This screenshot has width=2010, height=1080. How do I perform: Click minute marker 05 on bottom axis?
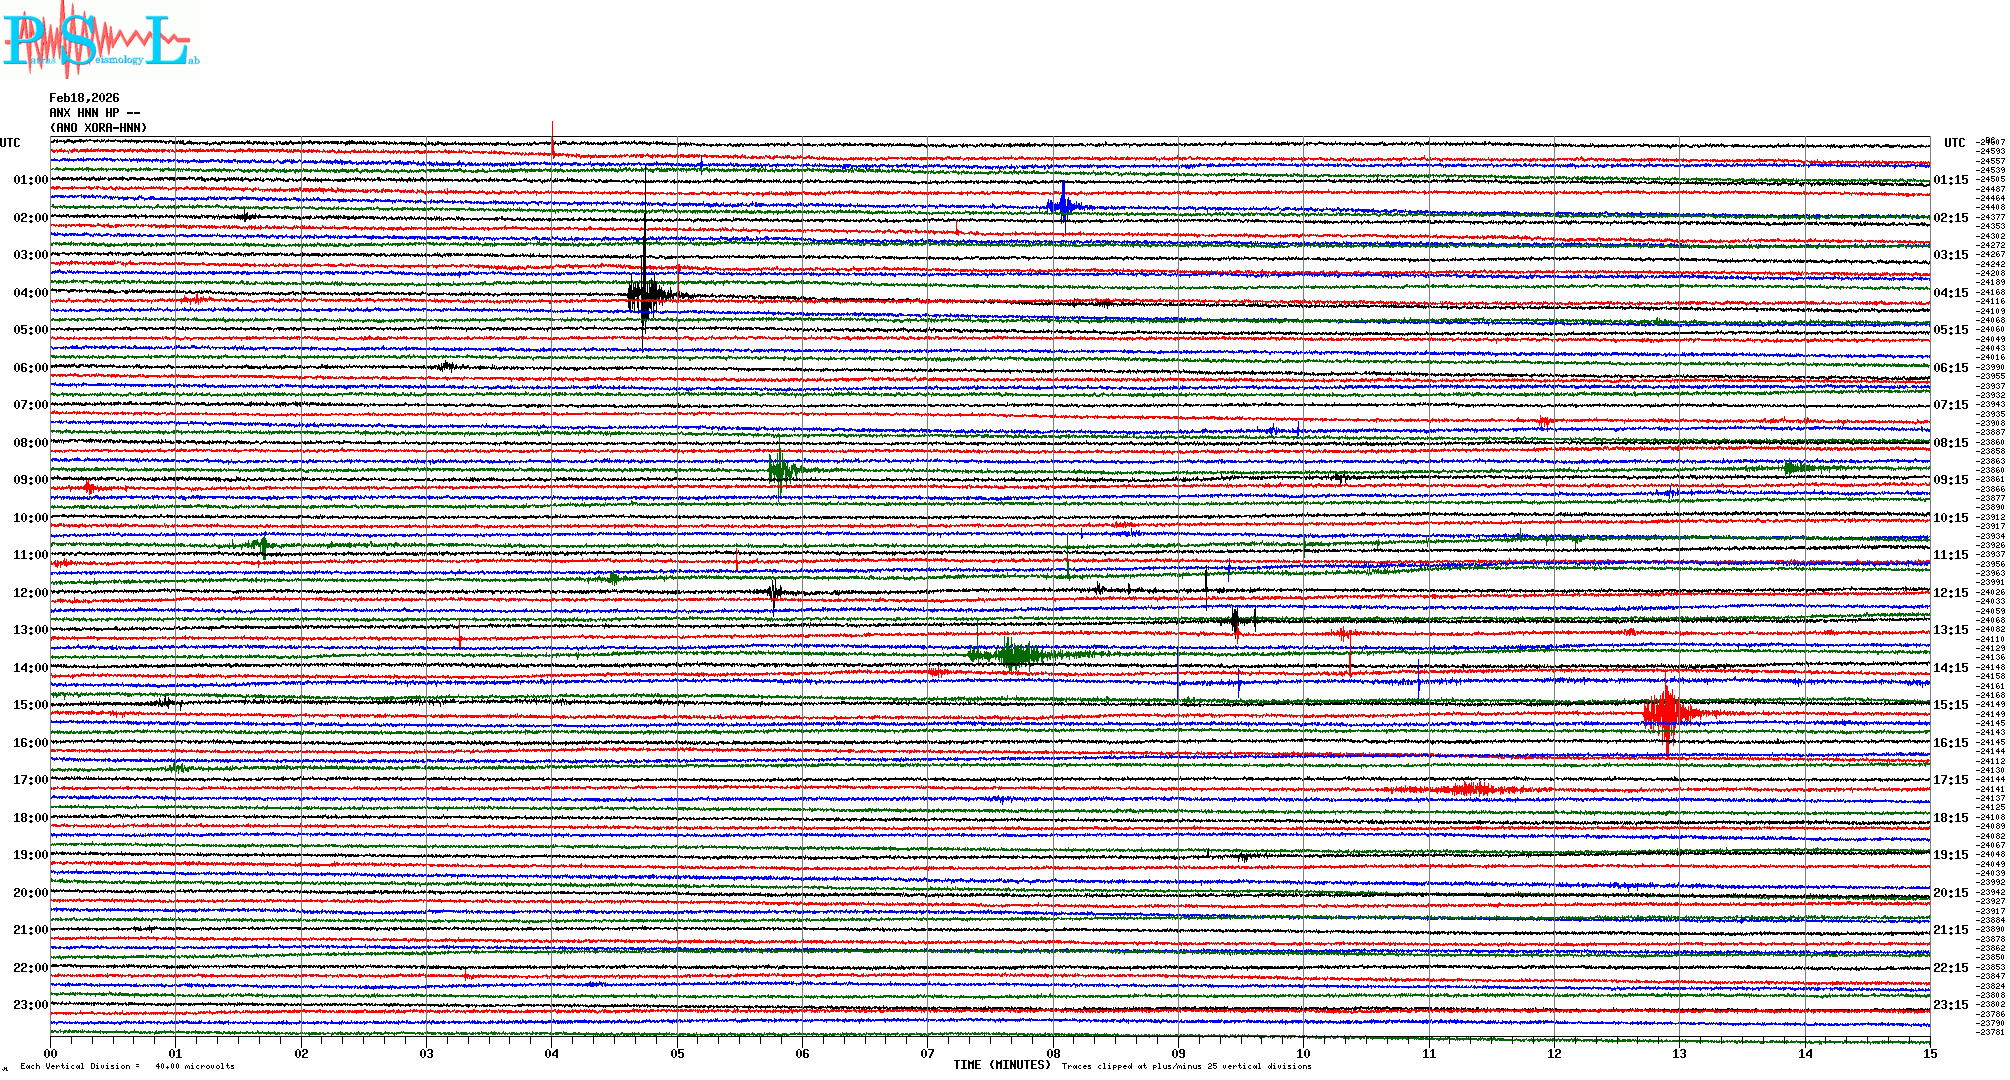[677, 1053]
